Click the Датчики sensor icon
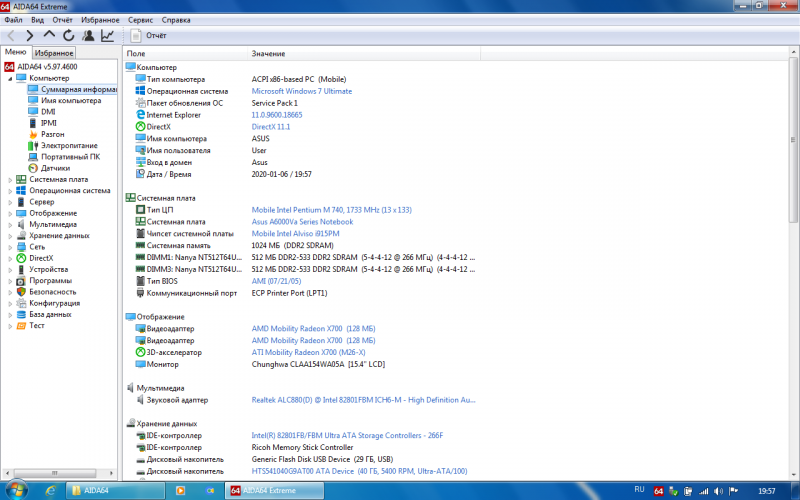This screenshot has width=800, height=500. [x=33, y=168]
